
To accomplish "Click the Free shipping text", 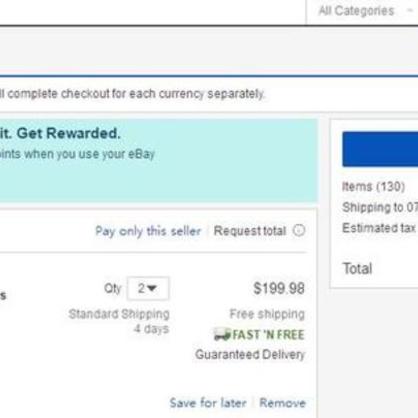I will 267,314.
